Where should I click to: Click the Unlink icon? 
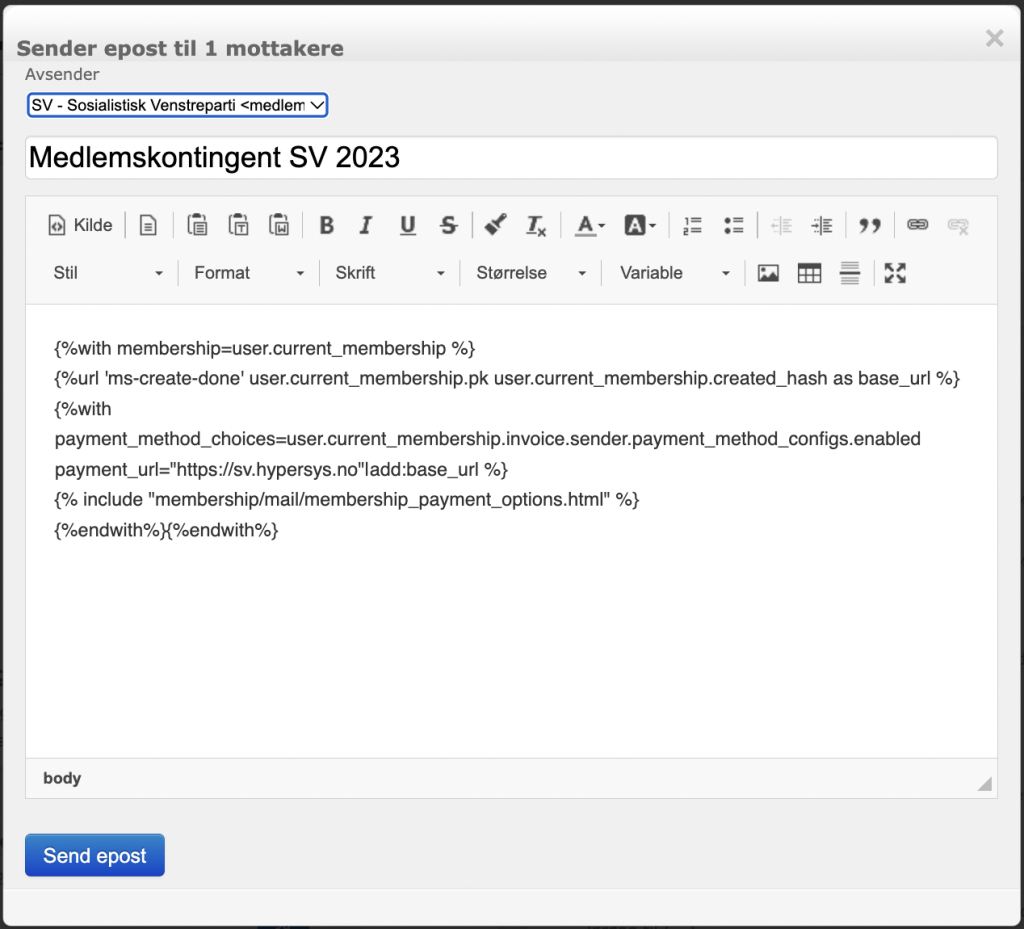pyautogui.click(x=958, y=225)
